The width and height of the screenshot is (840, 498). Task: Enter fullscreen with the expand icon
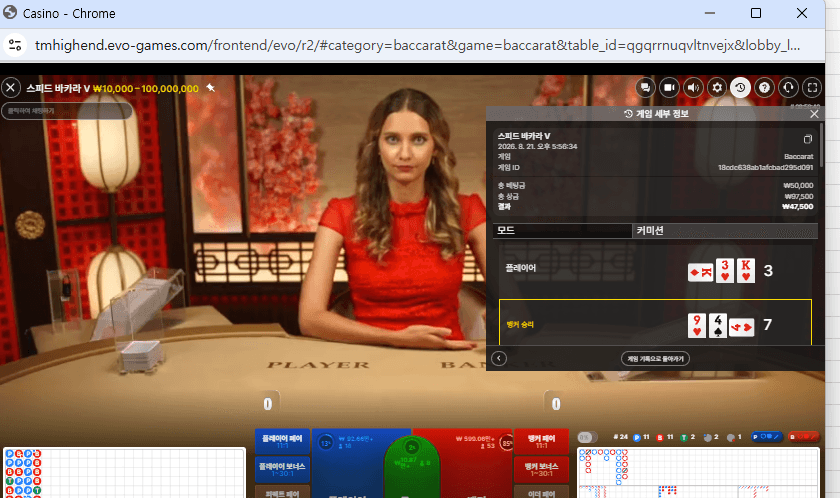(812, 87)
